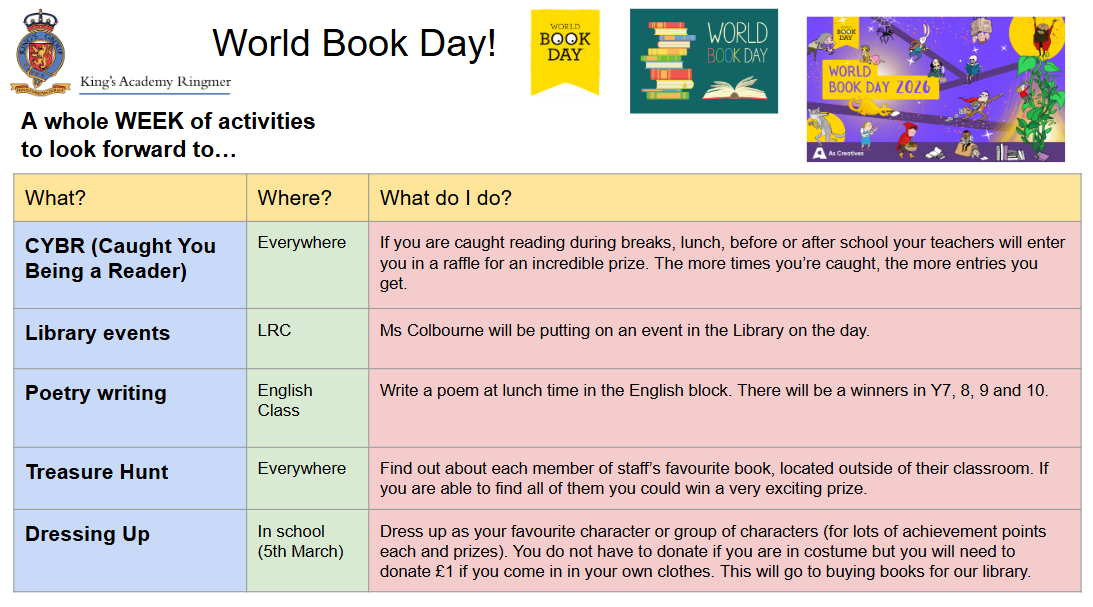Select the "What do I do?" header cell

pos(446,198)
